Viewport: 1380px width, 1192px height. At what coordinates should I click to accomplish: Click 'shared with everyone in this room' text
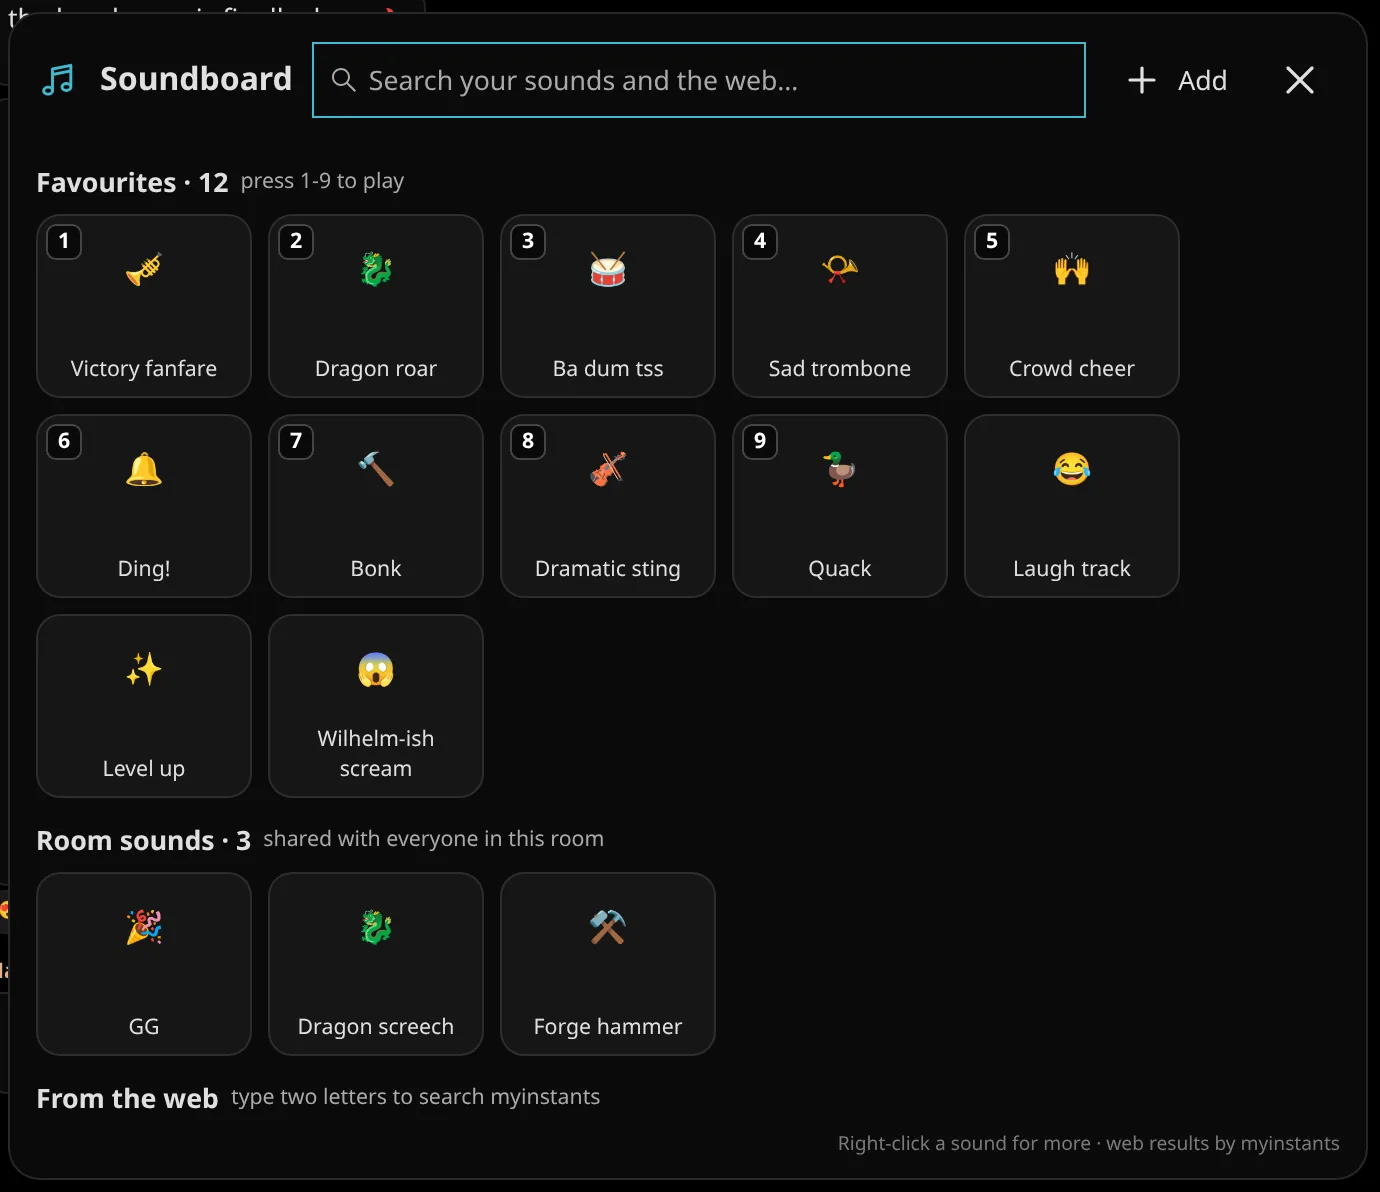coord(433,839)
